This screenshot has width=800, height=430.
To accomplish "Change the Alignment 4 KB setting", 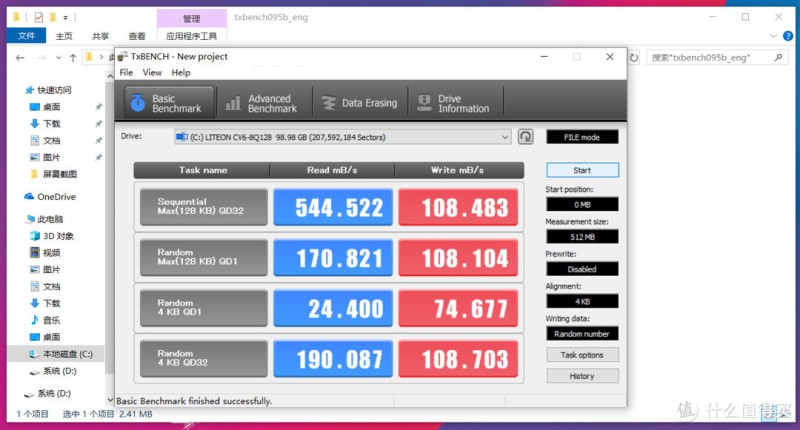I will [x=582, y=301].
